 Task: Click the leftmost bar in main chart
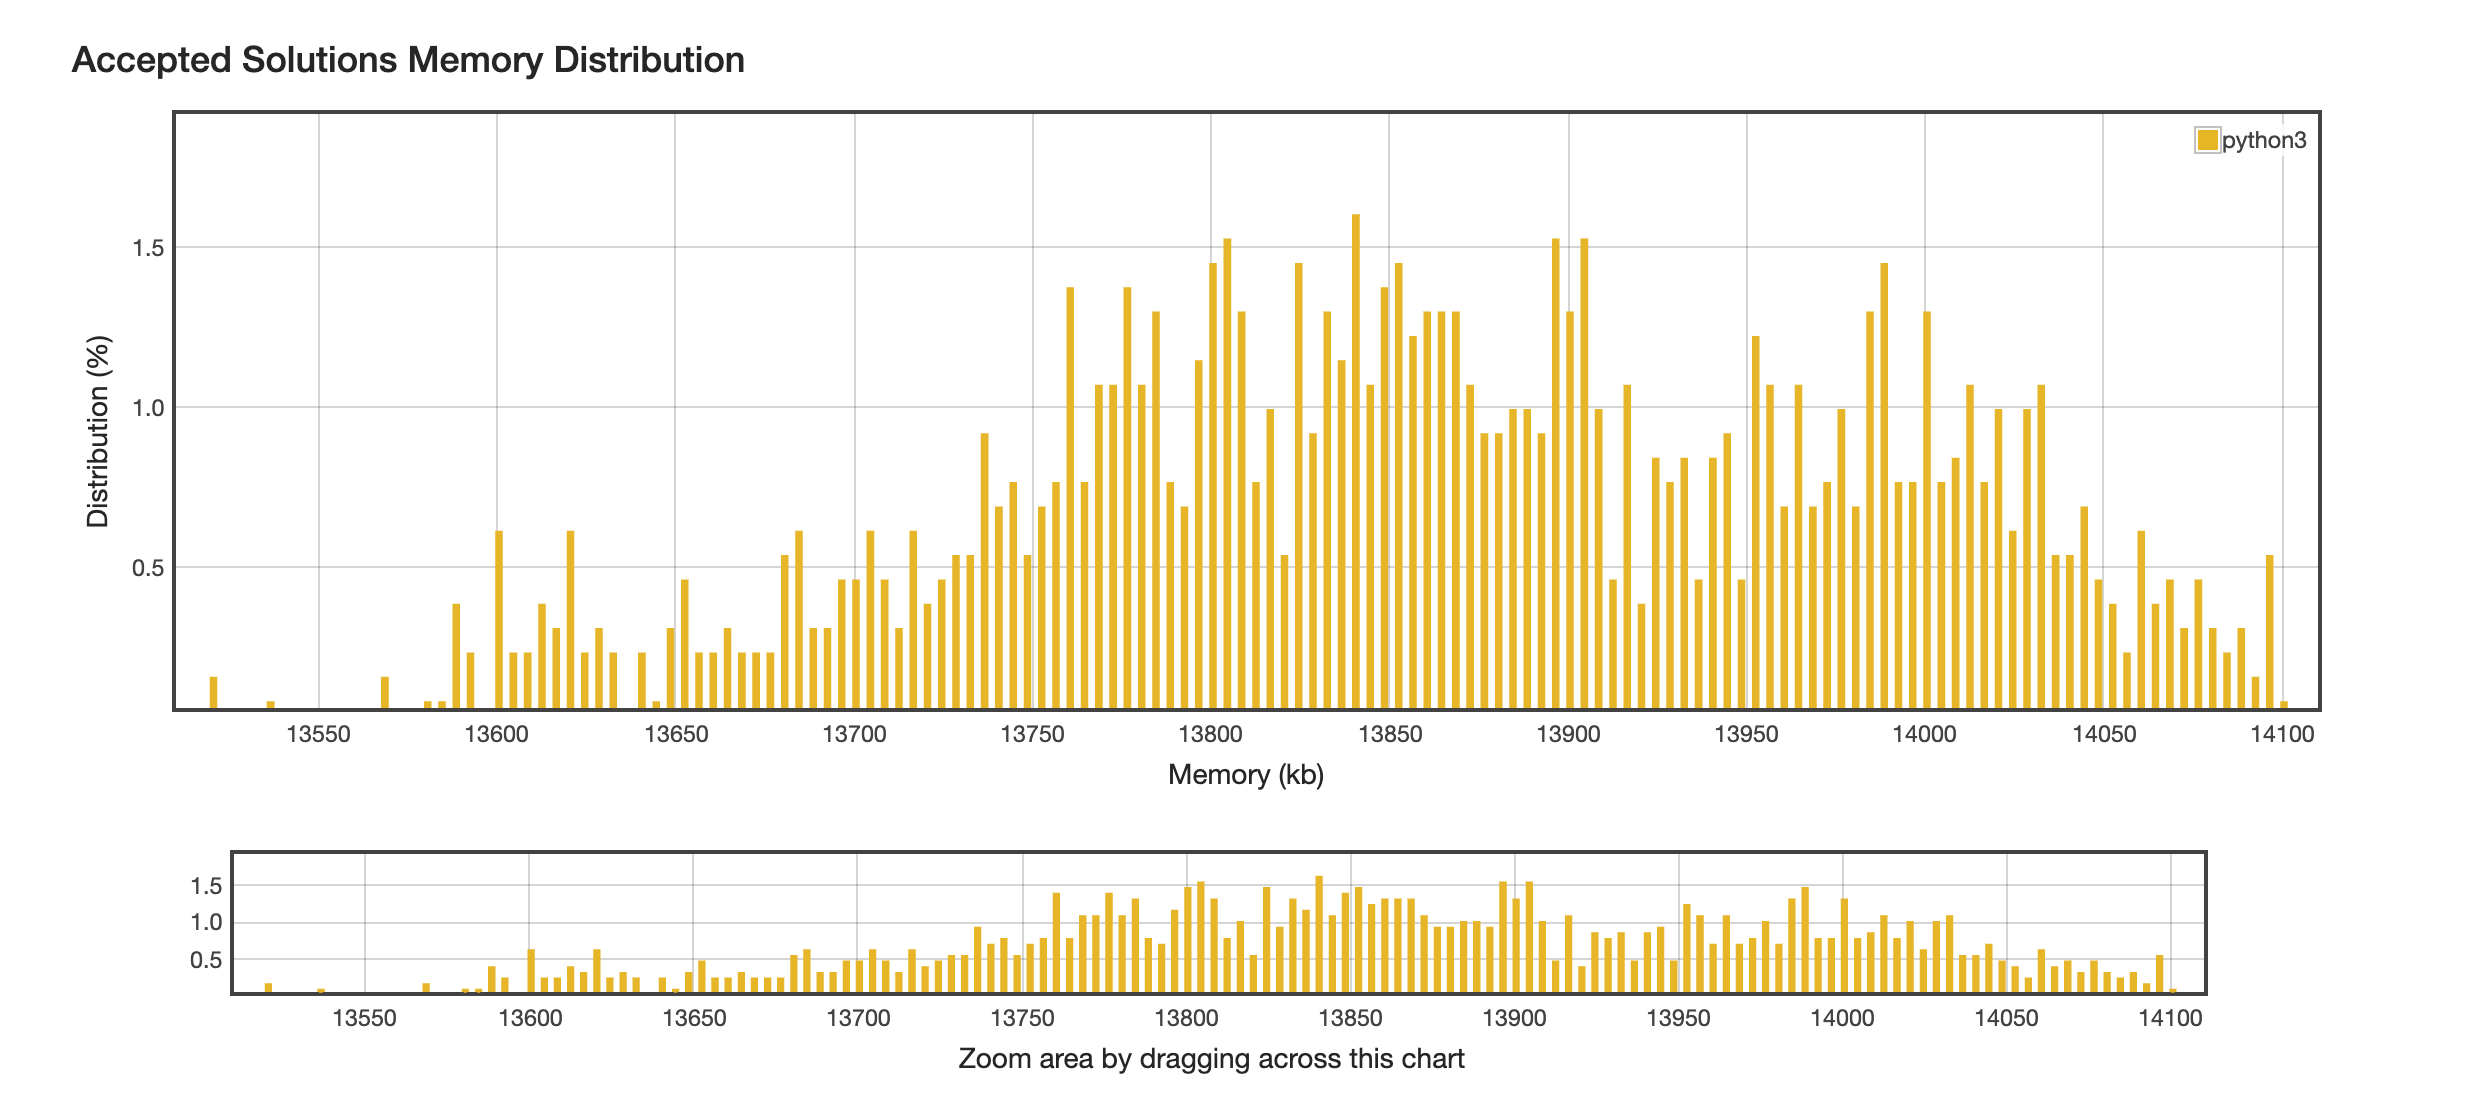coord(213,693)
